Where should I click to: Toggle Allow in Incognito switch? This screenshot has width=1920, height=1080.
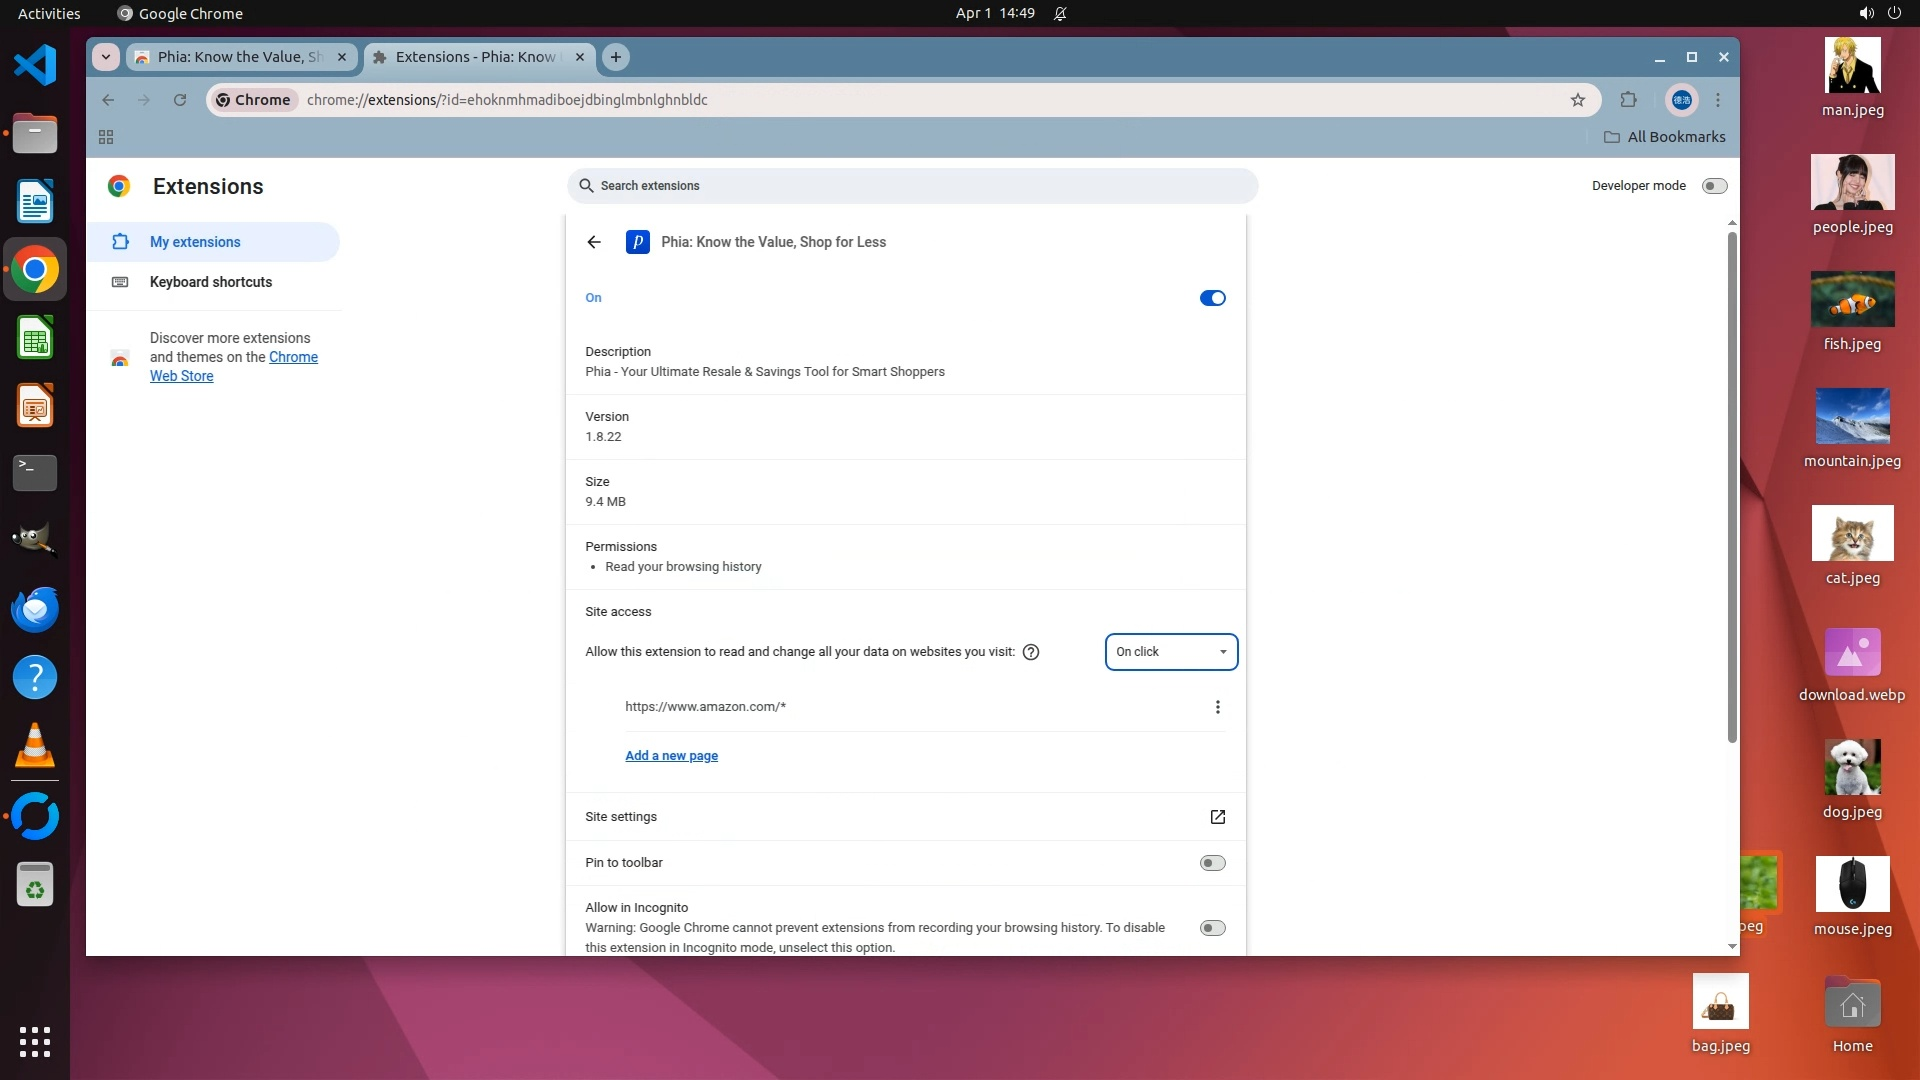[1212, 928]
